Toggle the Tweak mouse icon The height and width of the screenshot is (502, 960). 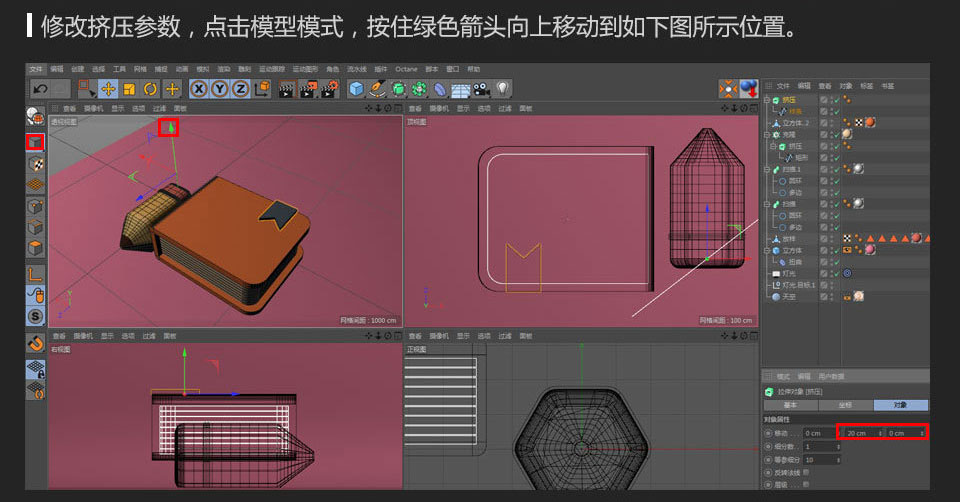click(x=36, y=295)
